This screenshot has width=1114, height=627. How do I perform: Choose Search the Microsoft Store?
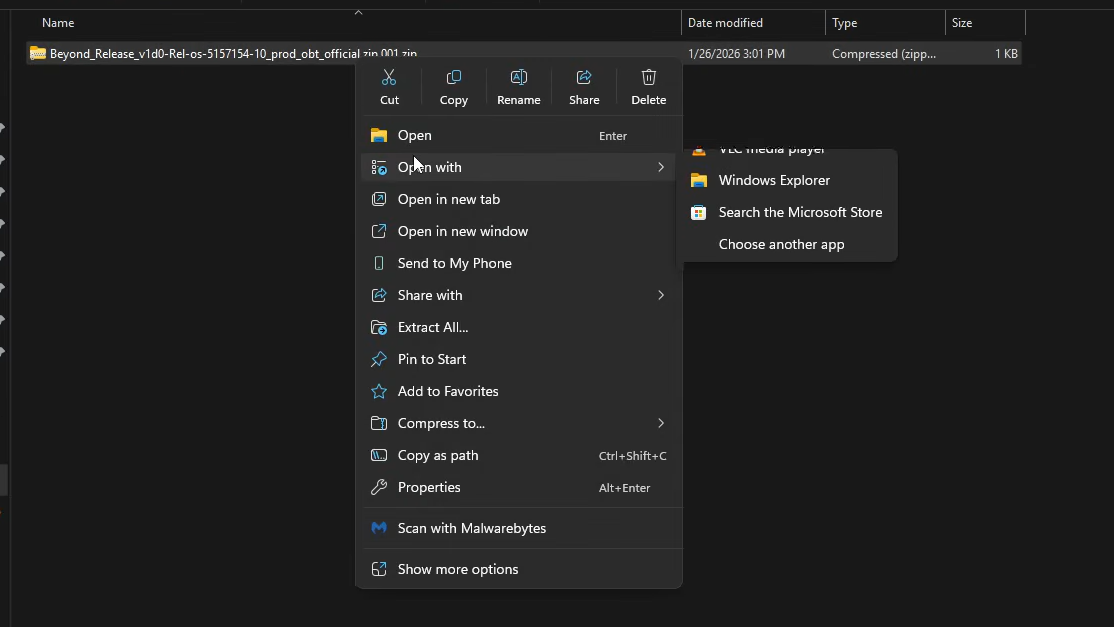pos(800,212)
